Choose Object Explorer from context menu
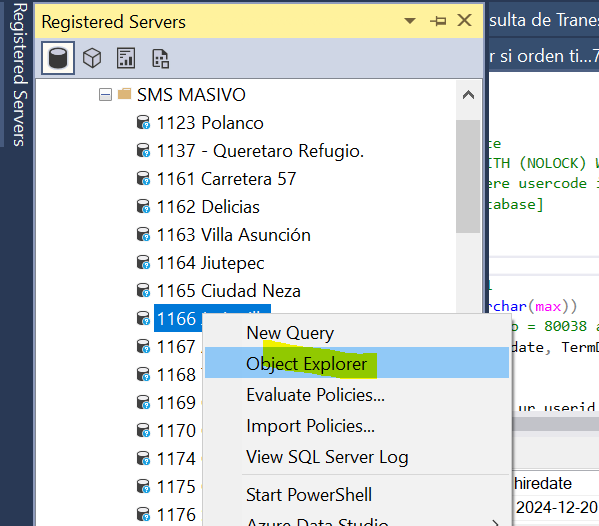Image resolution: width=599 pixels, height=526 pixels. click(x=357, y=363)
